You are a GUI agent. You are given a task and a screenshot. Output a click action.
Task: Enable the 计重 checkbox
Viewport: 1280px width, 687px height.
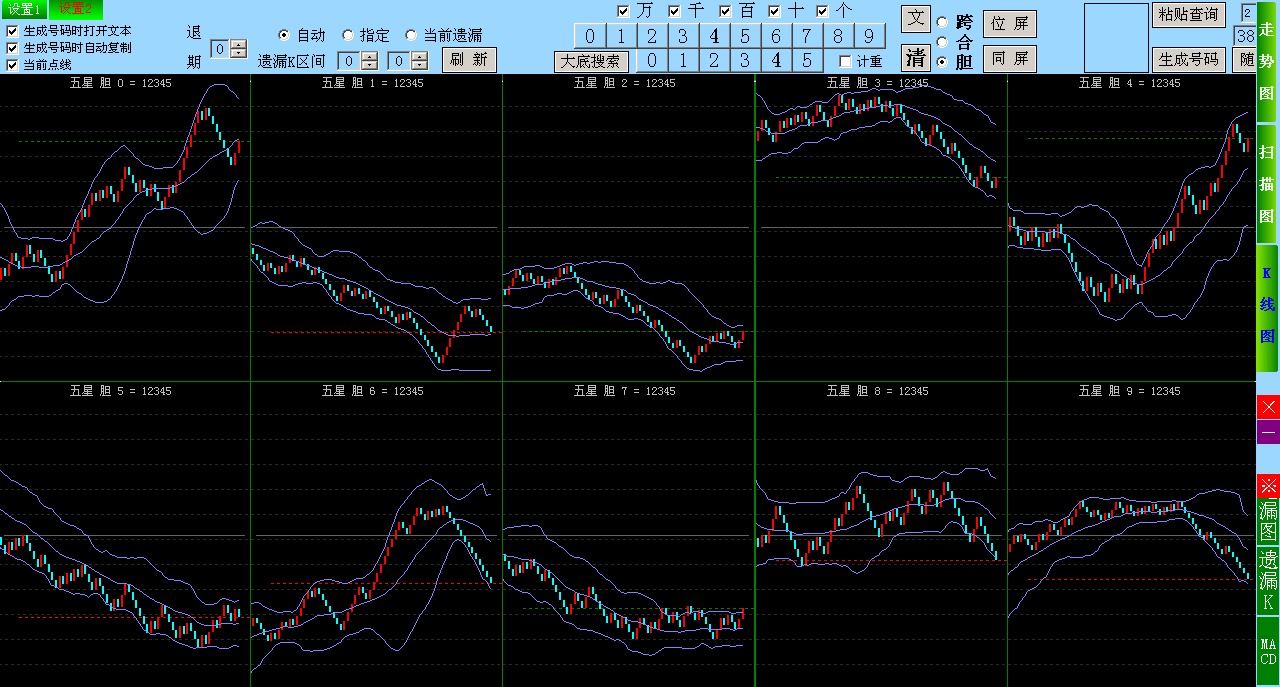click(x=846, y=61)
